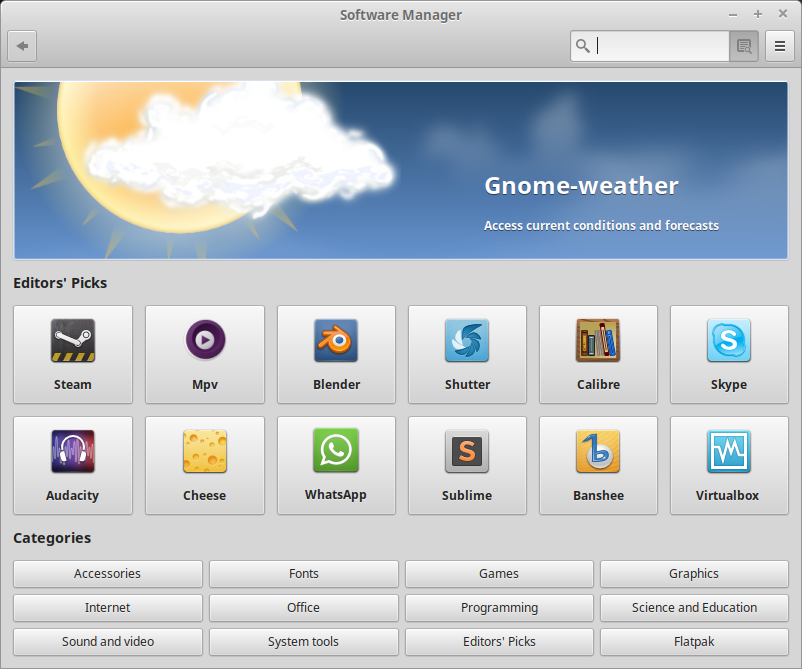Open the Gnome-weather featured banner
The image size is (802, 669).
[401, 170]
